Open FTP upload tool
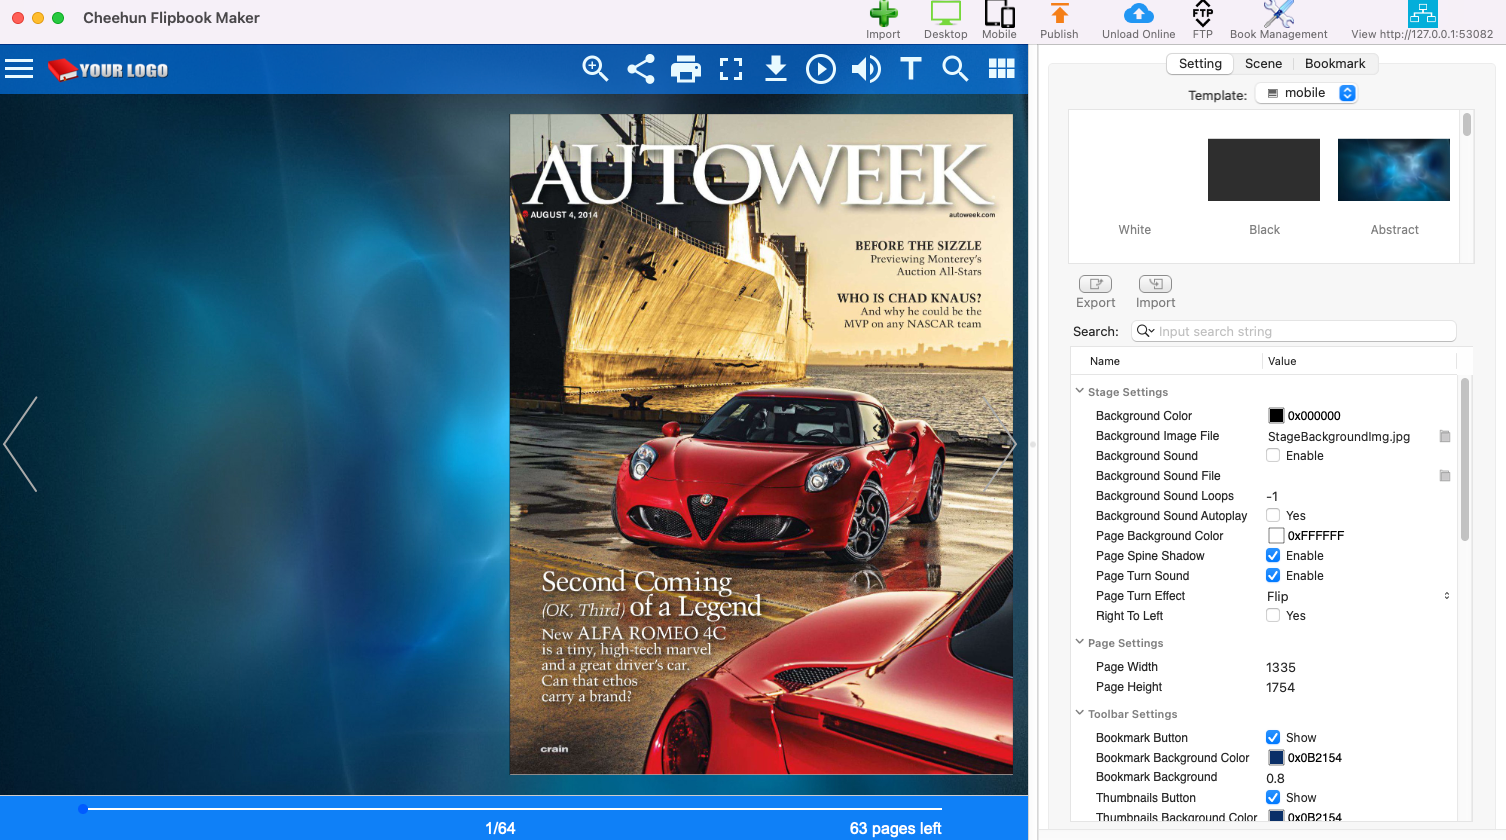 (1202, 20)
